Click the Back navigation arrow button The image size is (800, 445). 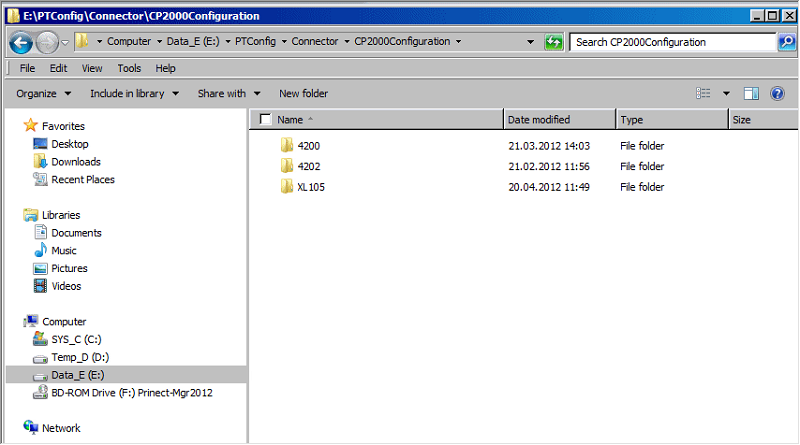(x=21, y=42)
